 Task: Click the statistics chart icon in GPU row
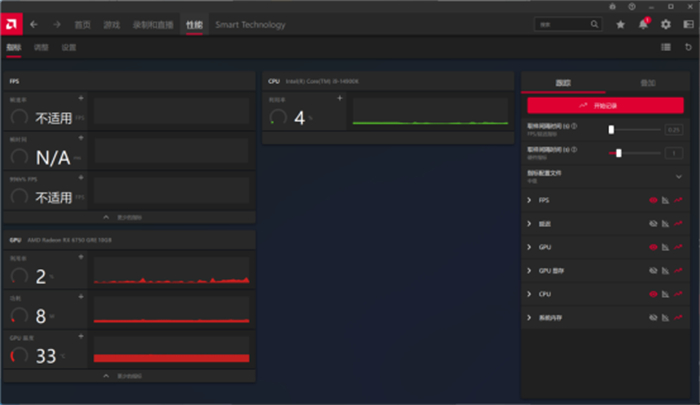[665, 247]
